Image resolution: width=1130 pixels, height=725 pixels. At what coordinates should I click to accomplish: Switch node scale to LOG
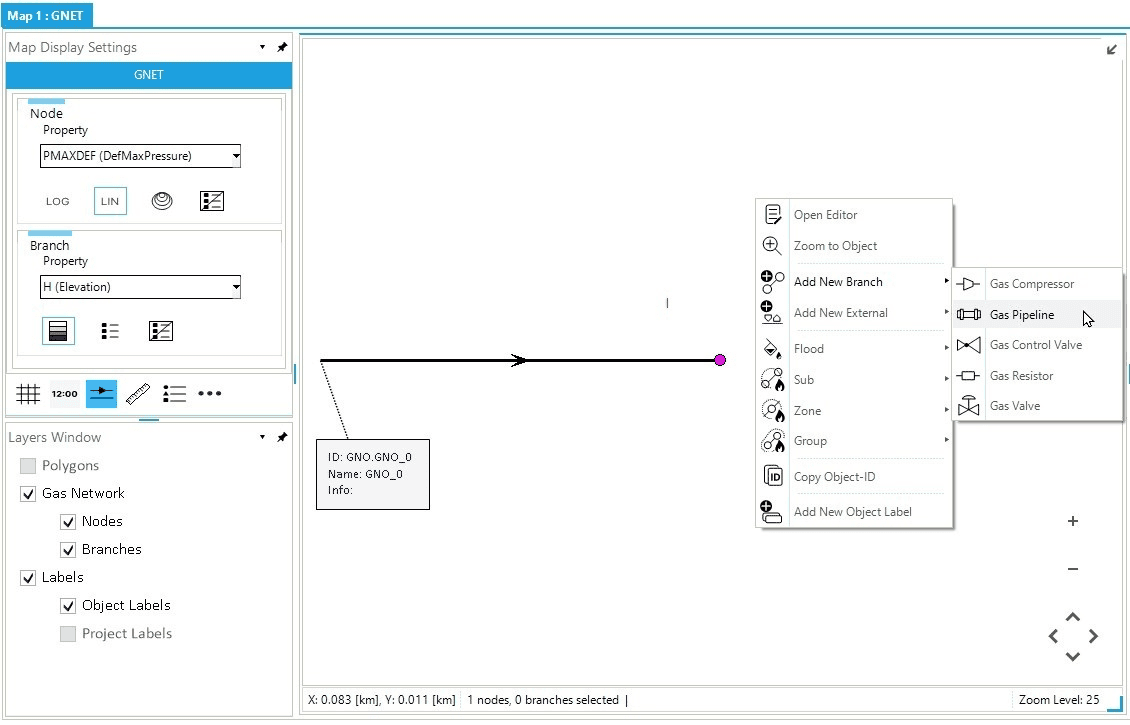click(x=58, y=201)
